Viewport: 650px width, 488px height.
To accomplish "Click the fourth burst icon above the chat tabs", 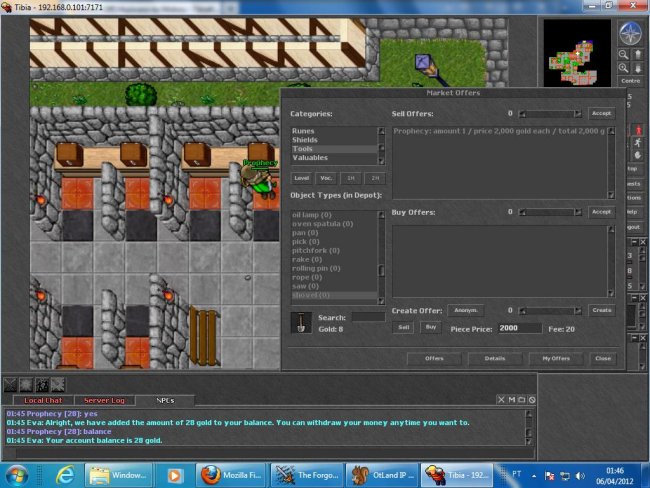I will pyautogui.click(x=58, y=385).
